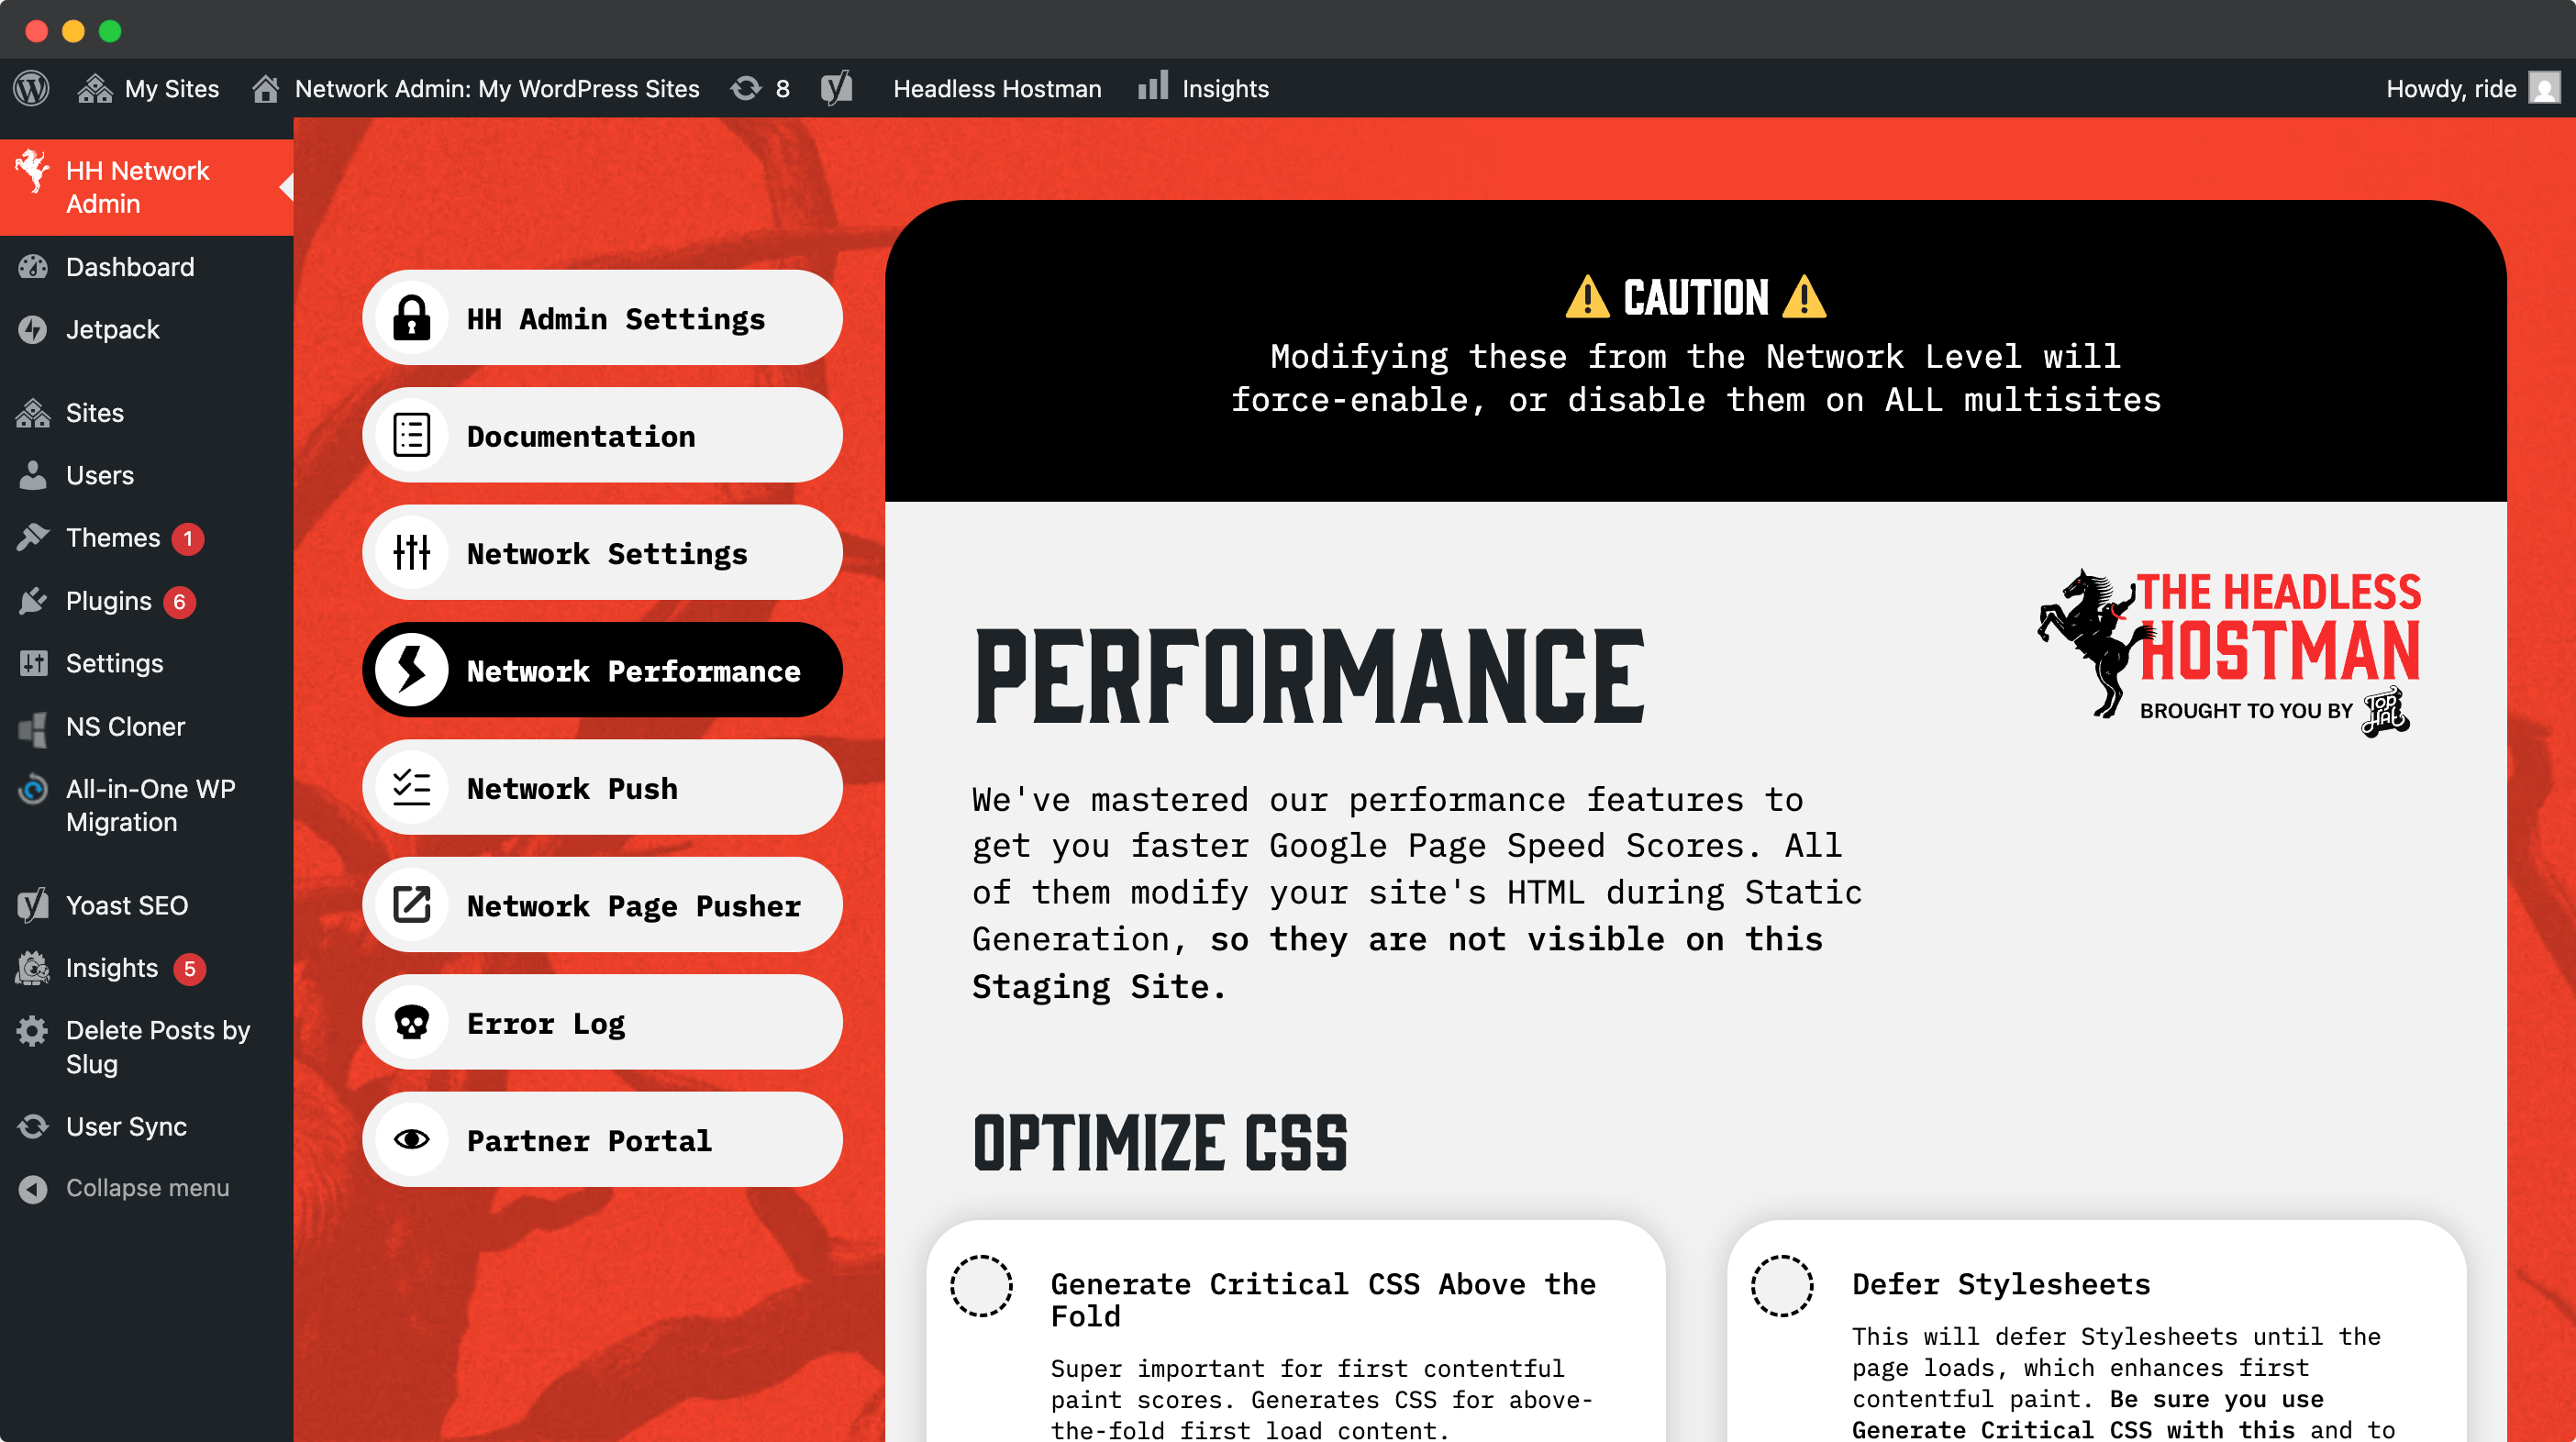Open Plugins in the sidebar menu
This screenshot has height=1442, width=2576.
click(x=108, y=601)
